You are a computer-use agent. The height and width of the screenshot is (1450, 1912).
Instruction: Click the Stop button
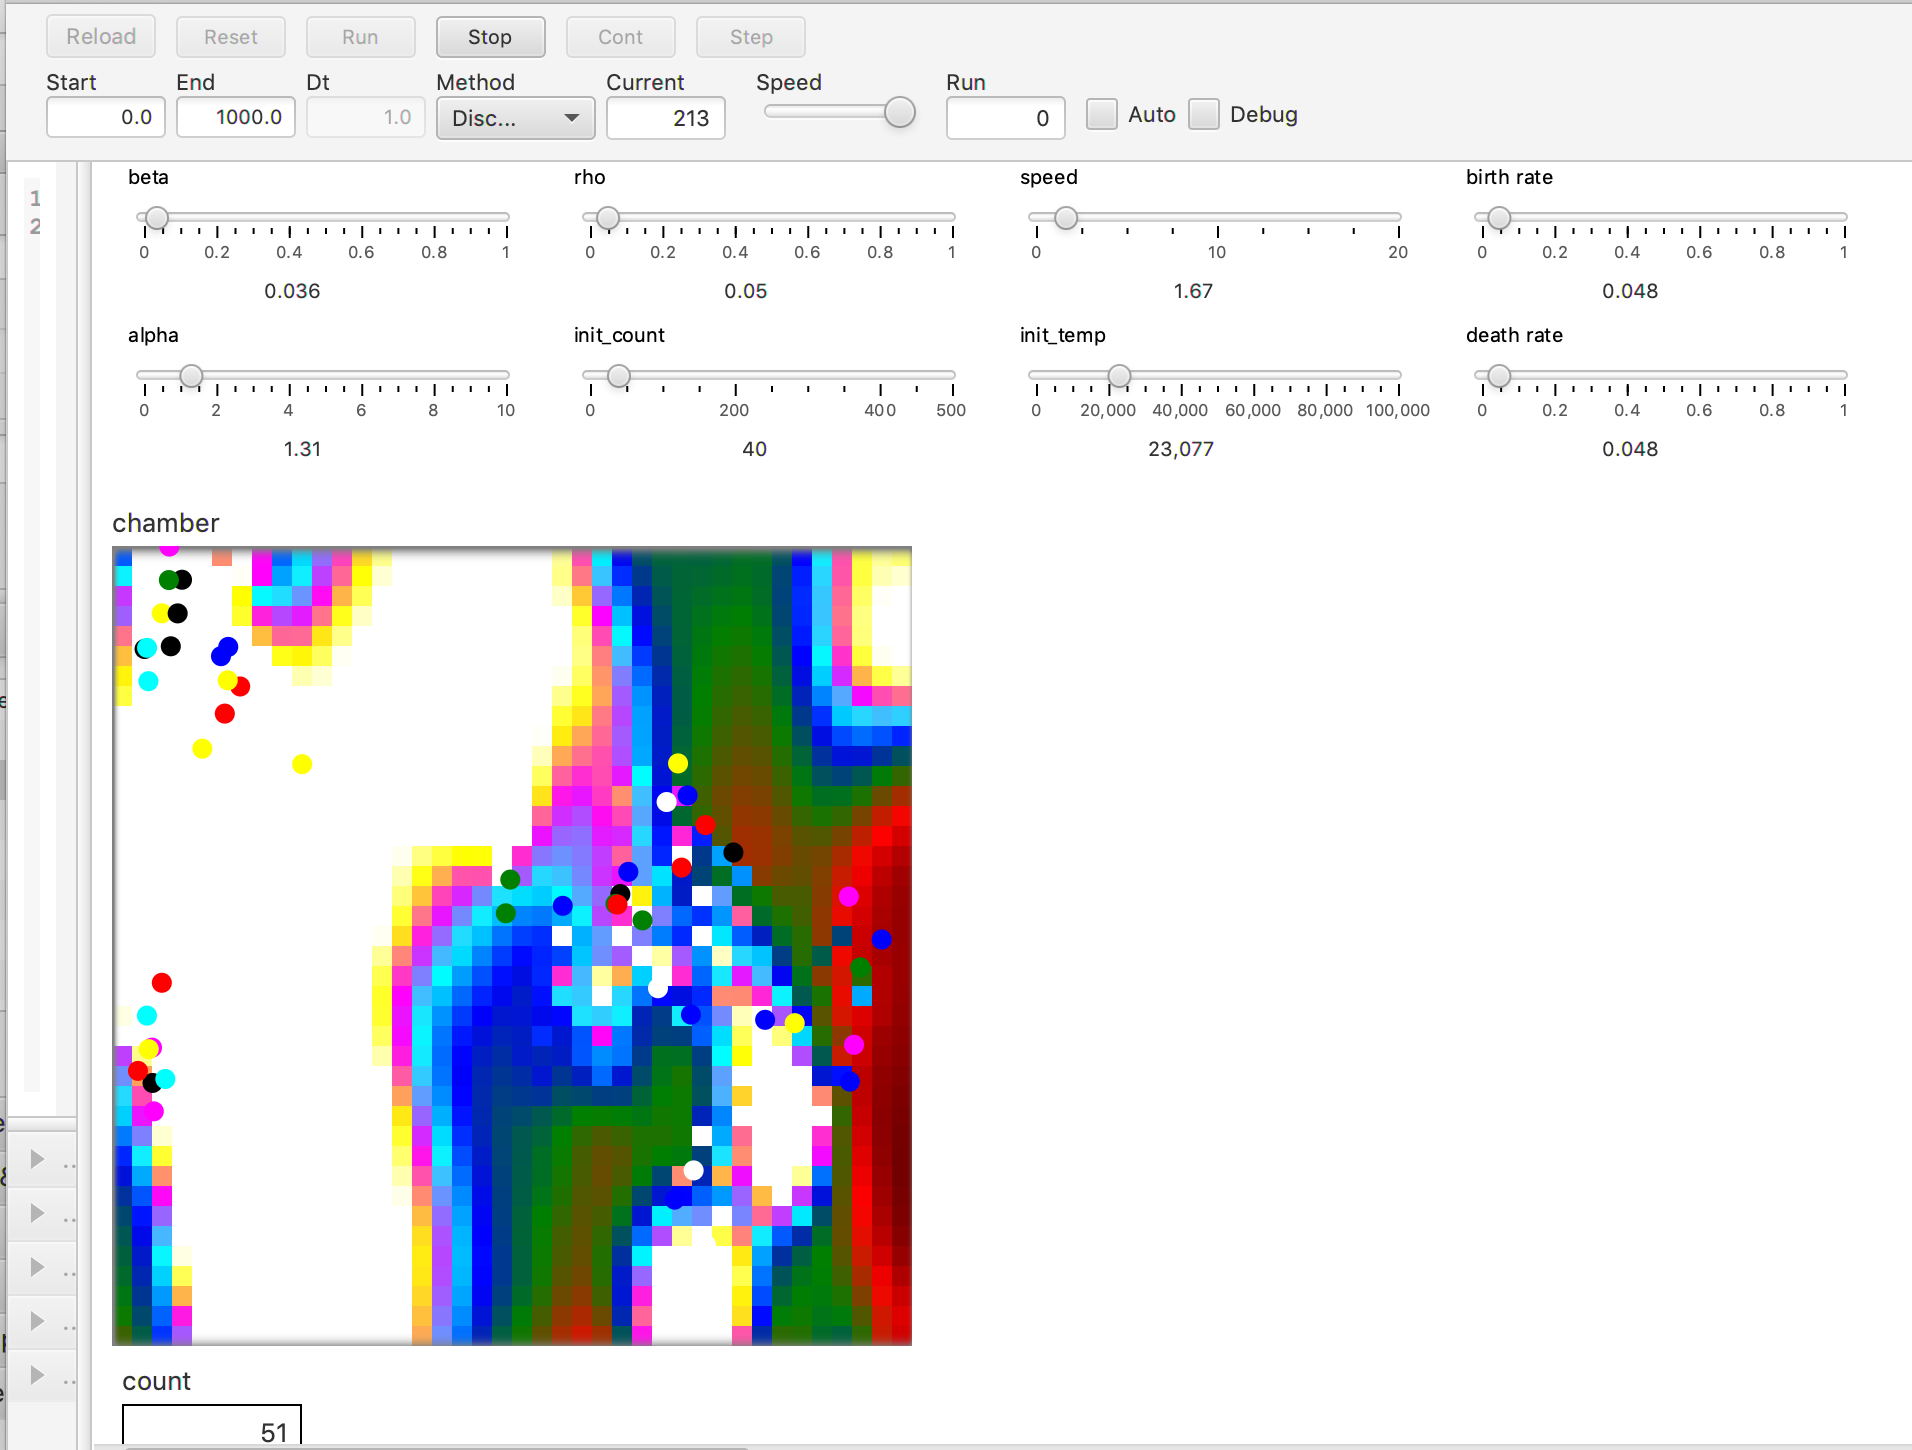490,37
